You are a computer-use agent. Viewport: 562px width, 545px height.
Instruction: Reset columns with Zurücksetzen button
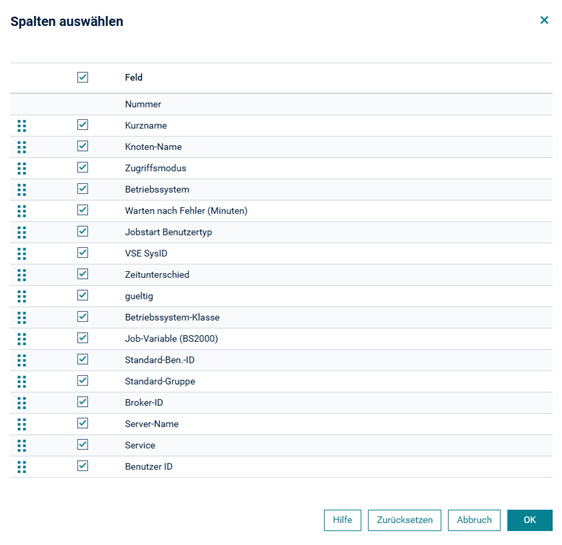pyautogui.click(x=405, y=520)
